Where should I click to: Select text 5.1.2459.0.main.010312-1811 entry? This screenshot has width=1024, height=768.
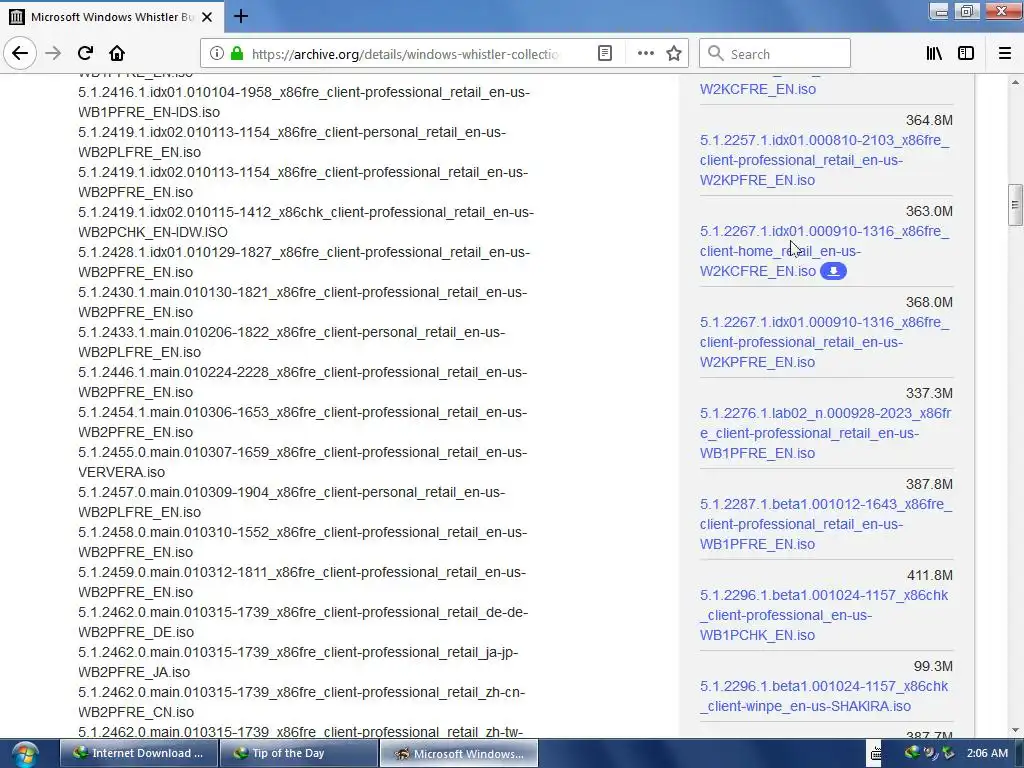[302, 582]
